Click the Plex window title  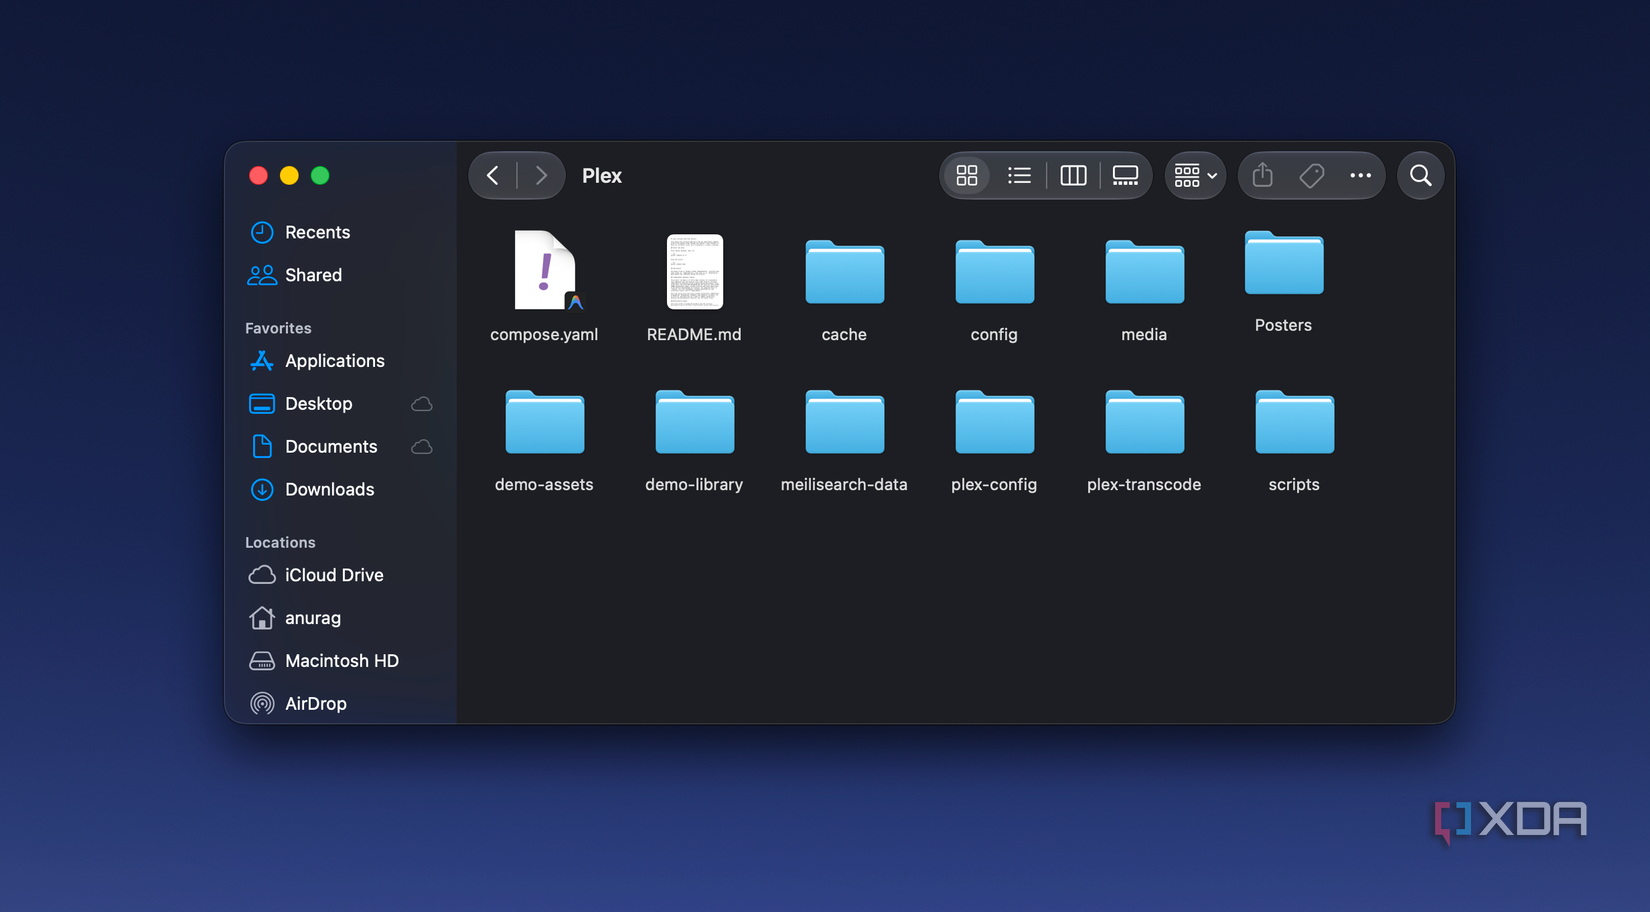(x=602, y=176)
